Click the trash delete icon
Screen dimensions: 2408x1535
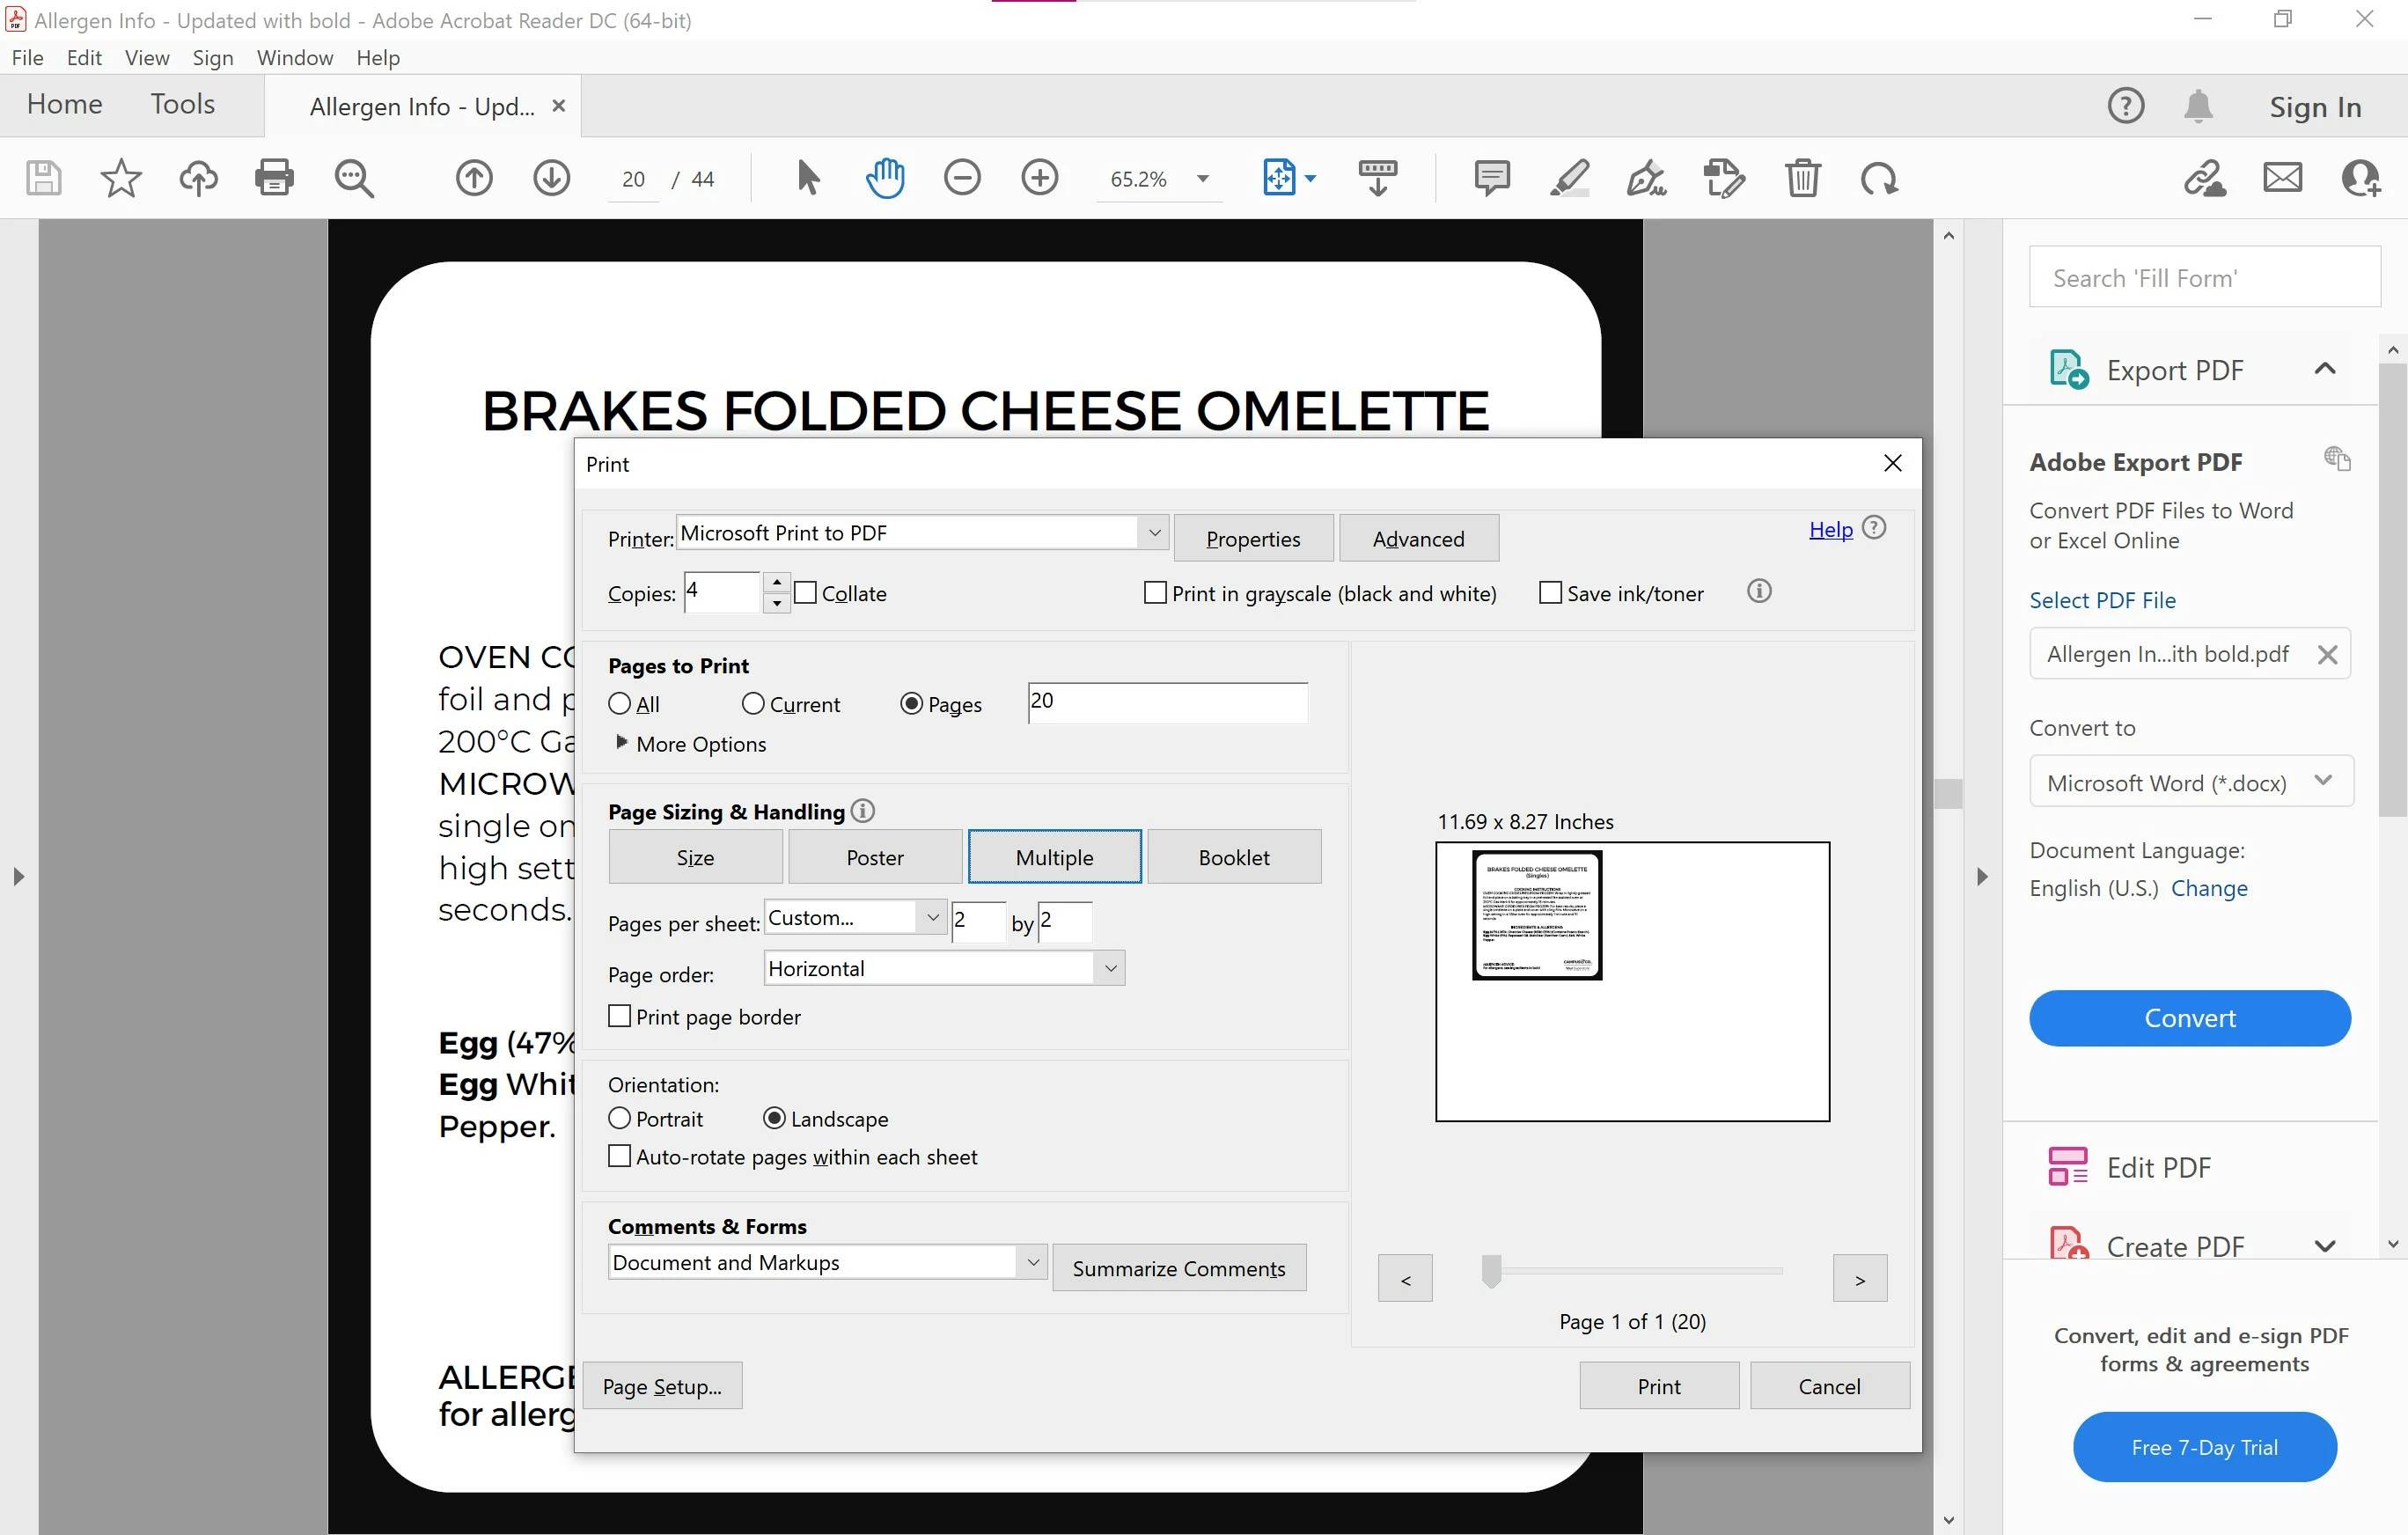point(1802,178)
